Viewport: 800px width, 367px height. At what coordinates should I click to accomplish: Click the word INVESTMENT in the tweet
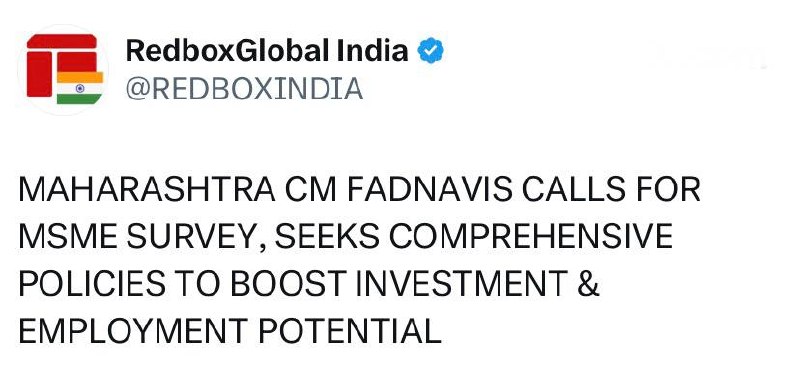[462, 283]
